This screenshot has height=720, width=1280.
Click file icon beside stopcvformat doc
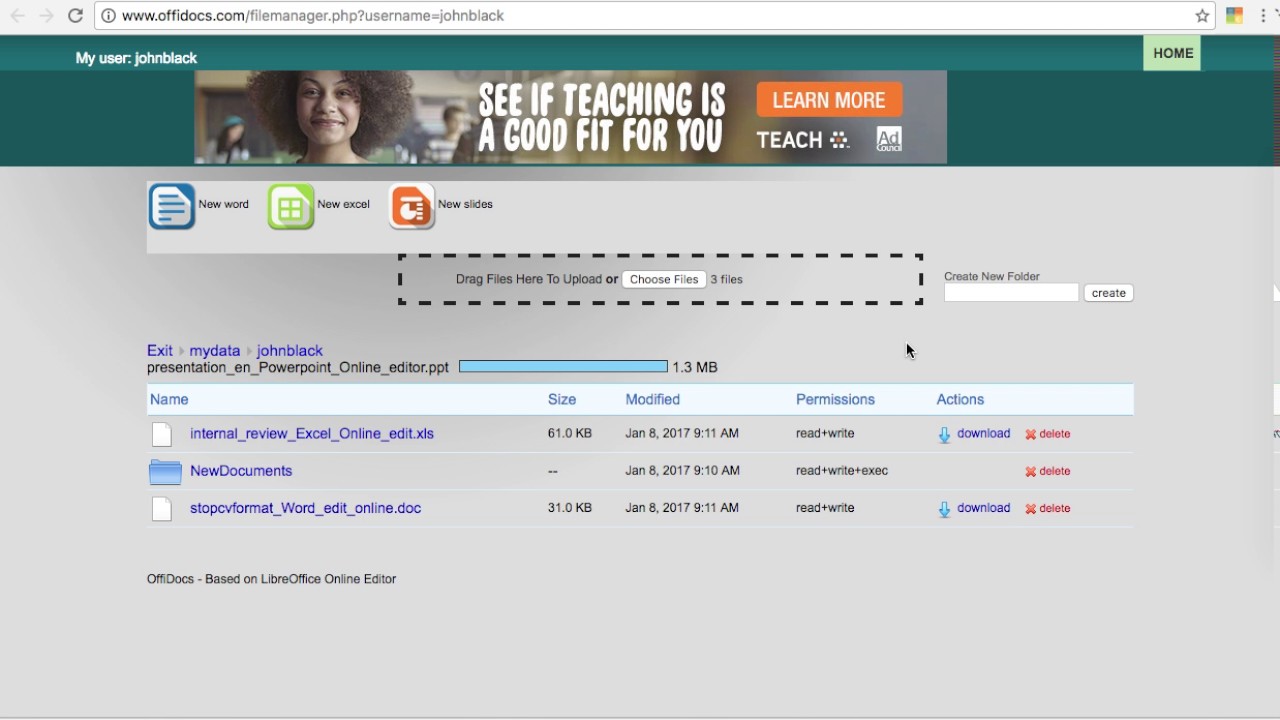(x=162, y=509)
